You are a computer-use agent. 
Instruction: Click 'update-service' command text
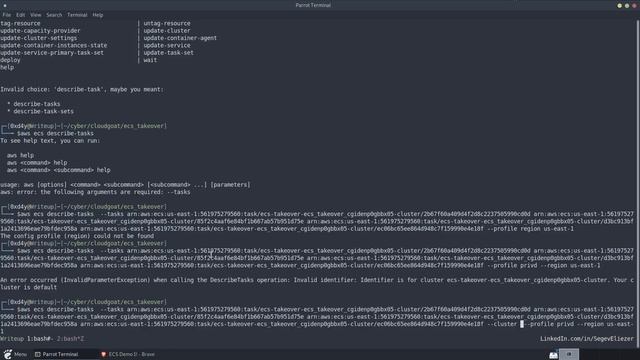(x=167, y=45)
